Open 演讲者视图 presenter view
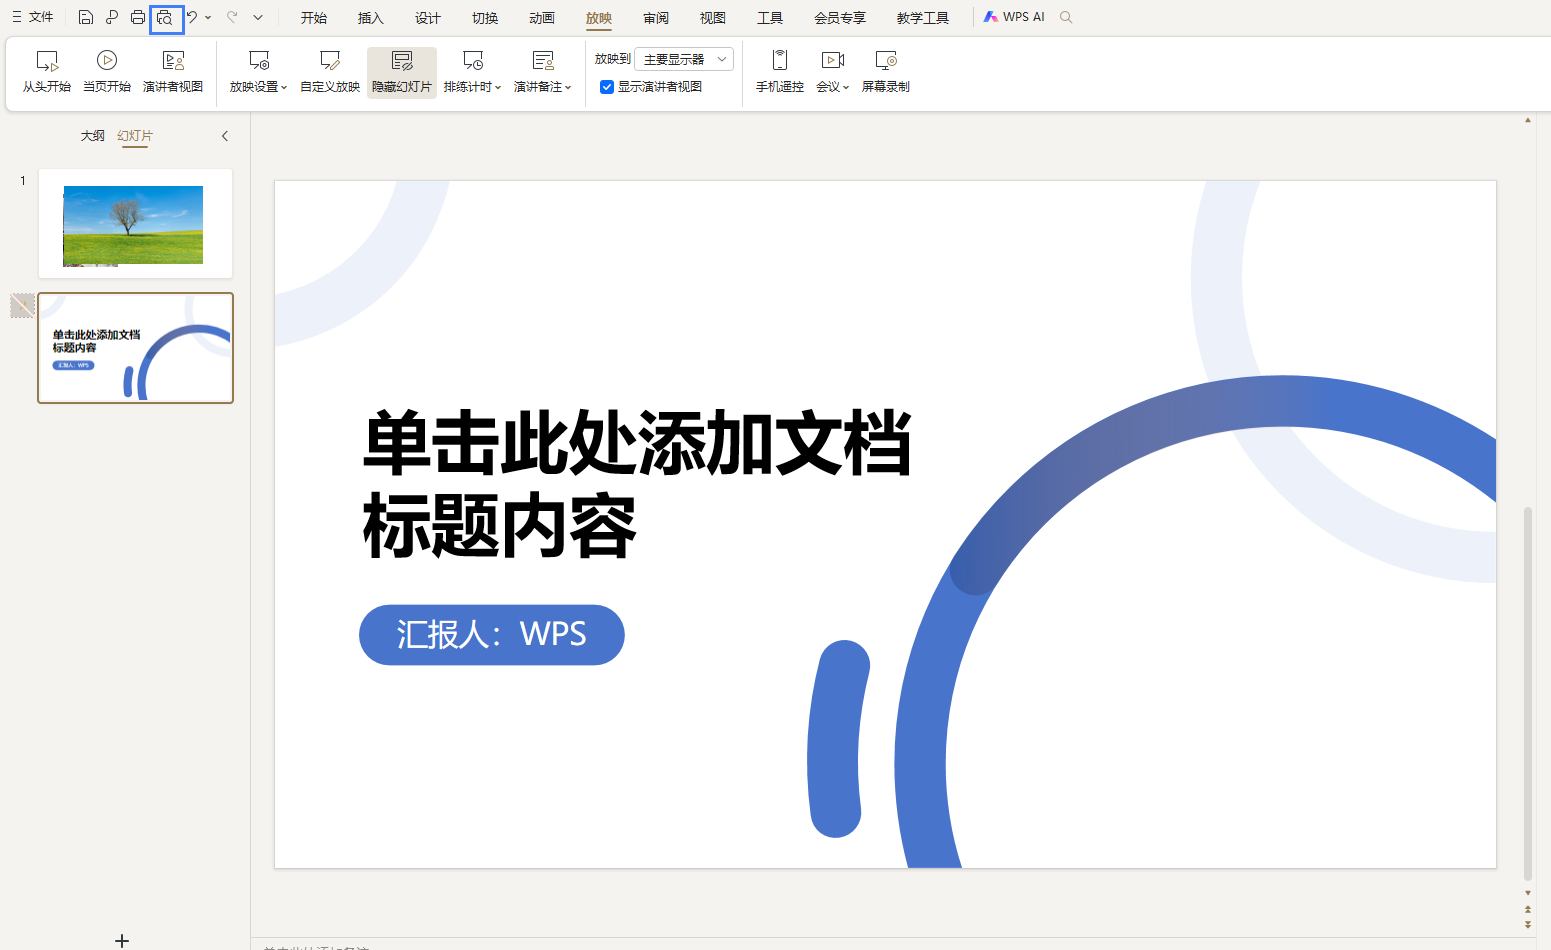 (x=173, y=72)
